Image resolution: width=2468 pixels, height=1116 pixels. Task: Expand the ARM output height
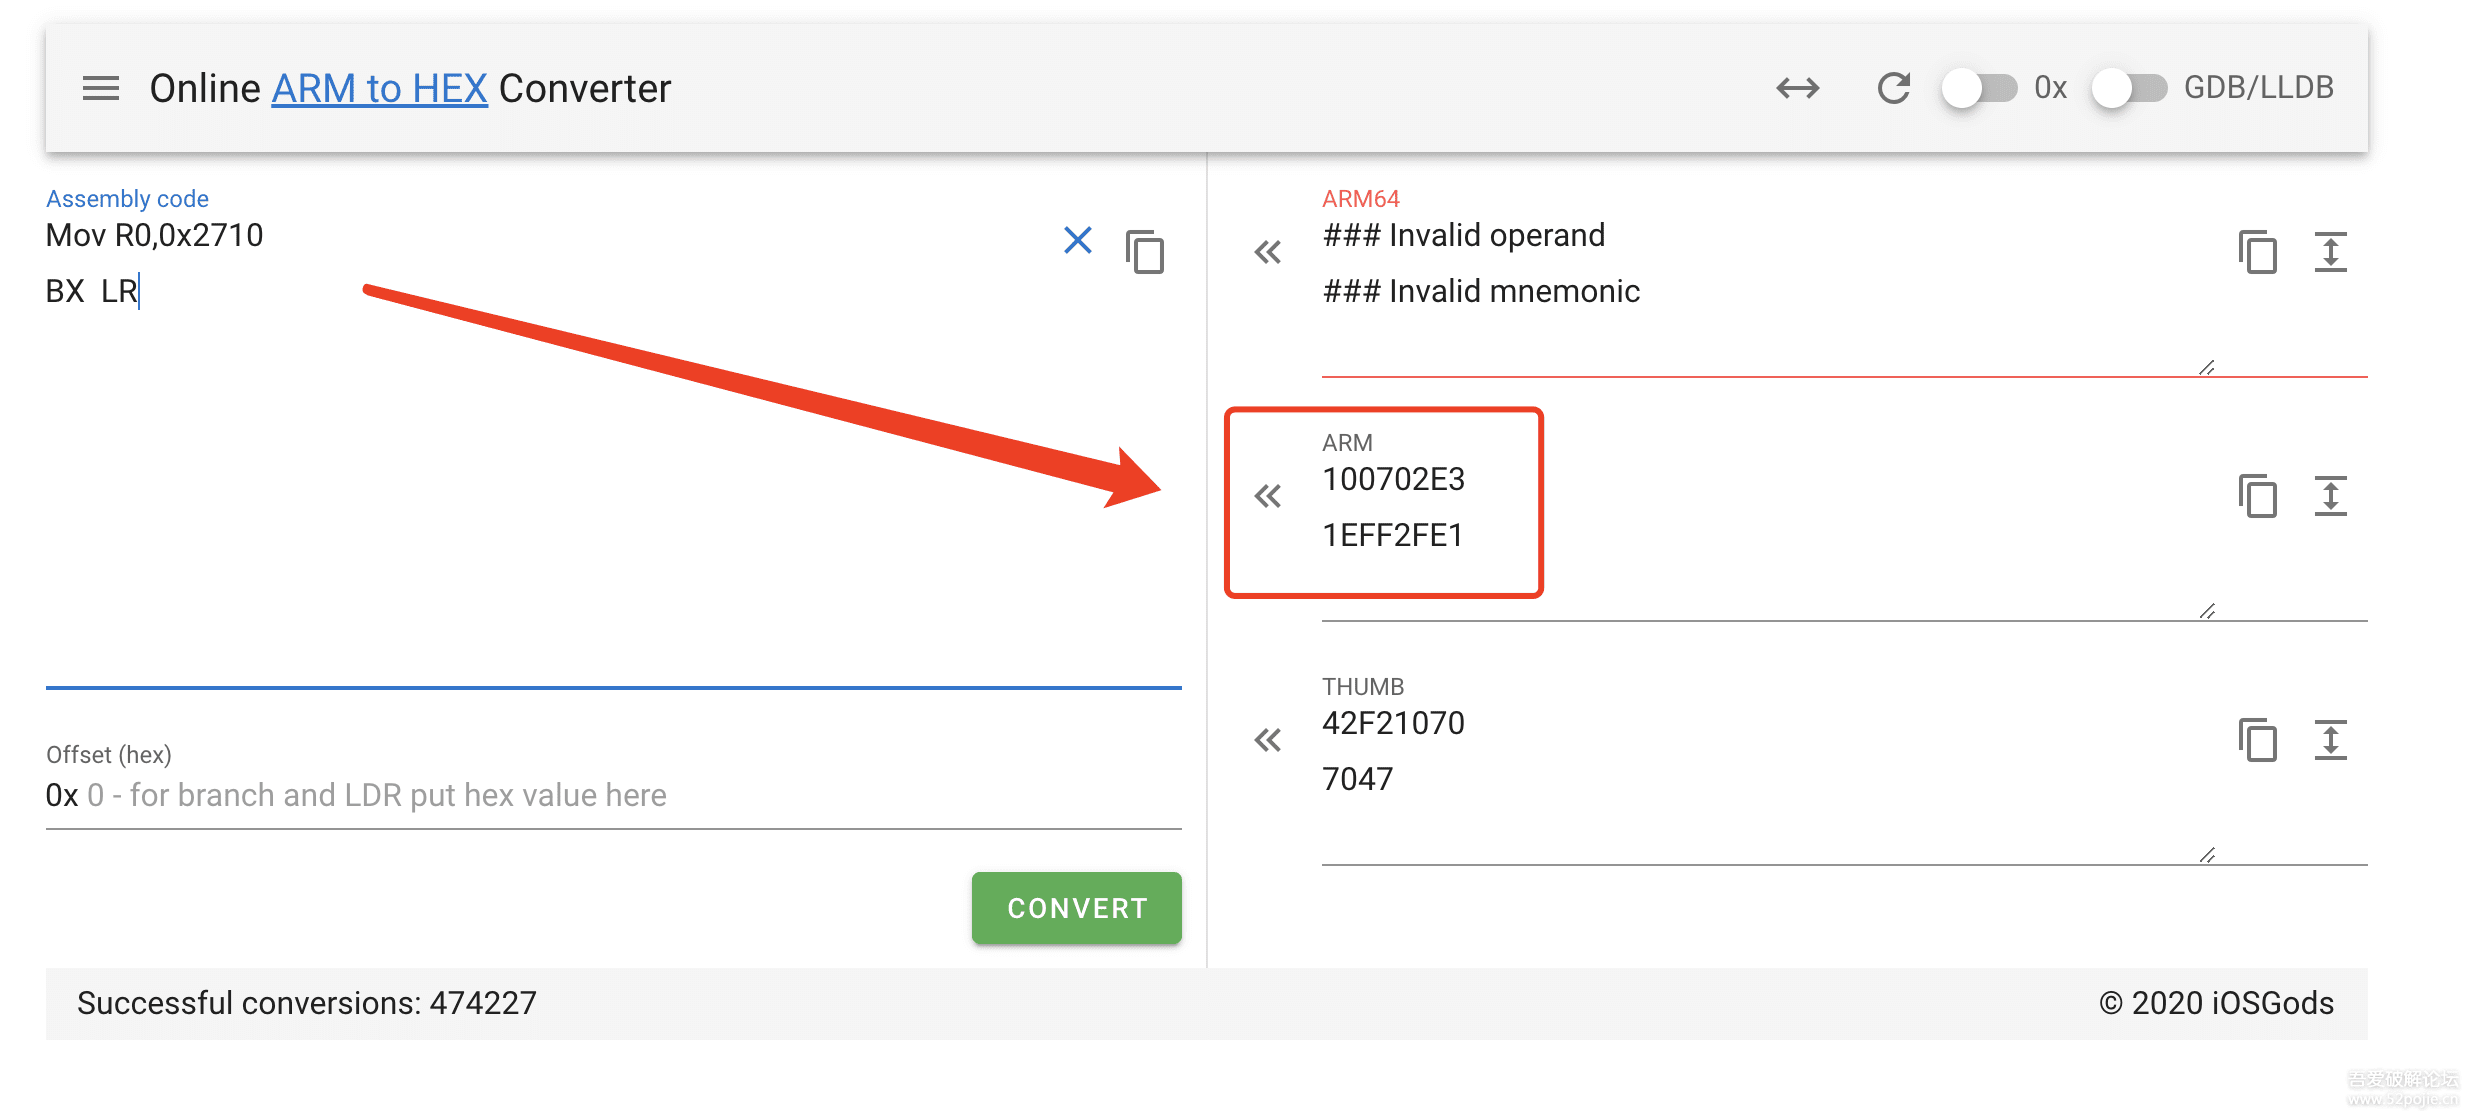2330,496
